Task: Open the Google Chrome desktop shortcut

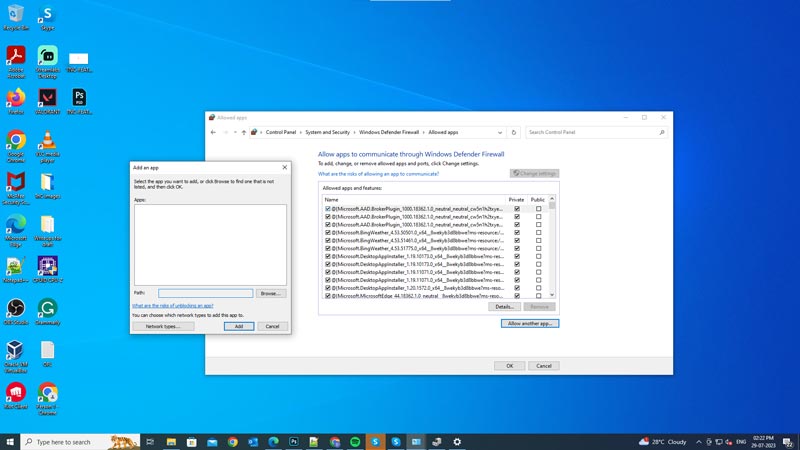Action: pyautogui.click(x=16, y=146)
